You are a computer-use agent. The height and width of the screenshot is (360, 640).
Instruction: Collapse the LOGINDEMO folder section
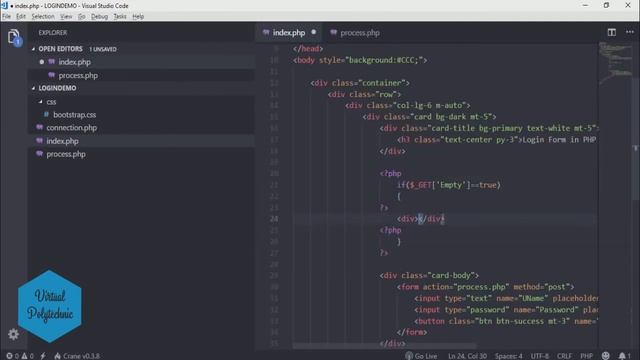54,88
